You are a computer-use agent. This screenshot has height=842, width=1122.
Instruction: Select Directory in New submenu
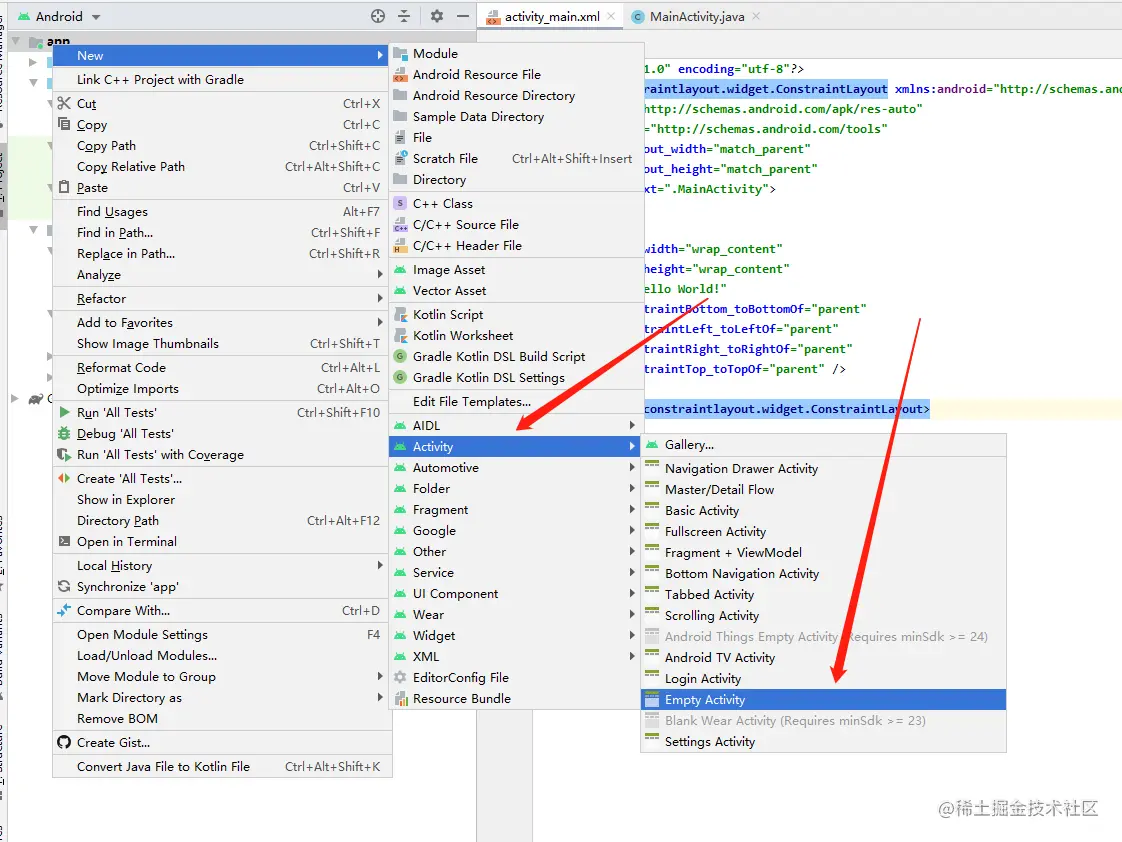515,180
